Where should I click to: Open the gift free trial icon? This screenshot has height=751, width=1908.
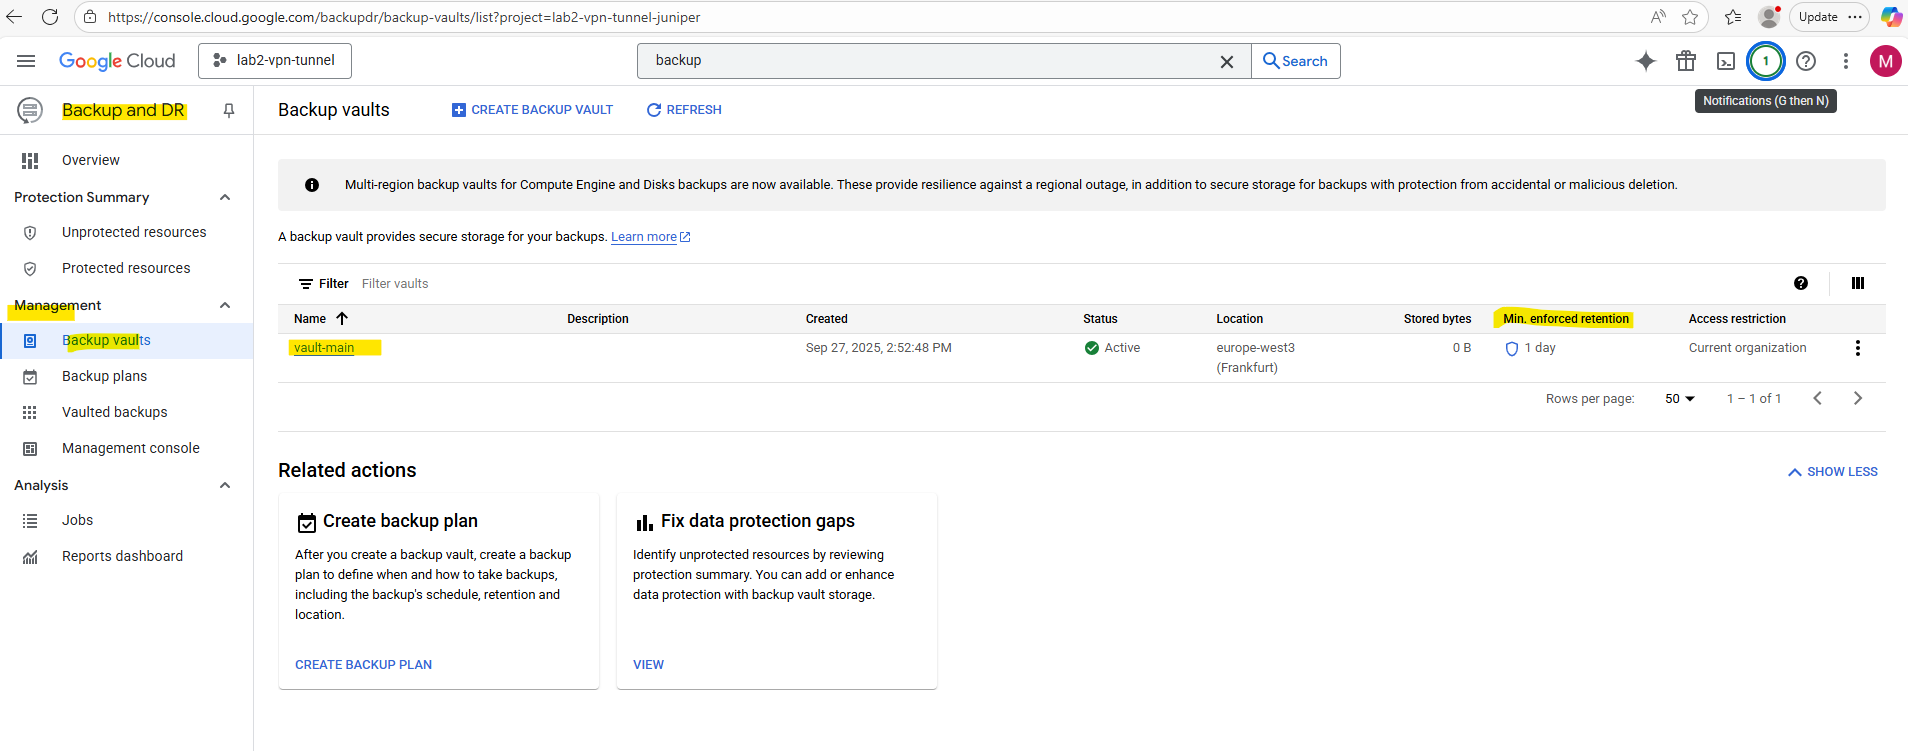[x=1686, y=61]
